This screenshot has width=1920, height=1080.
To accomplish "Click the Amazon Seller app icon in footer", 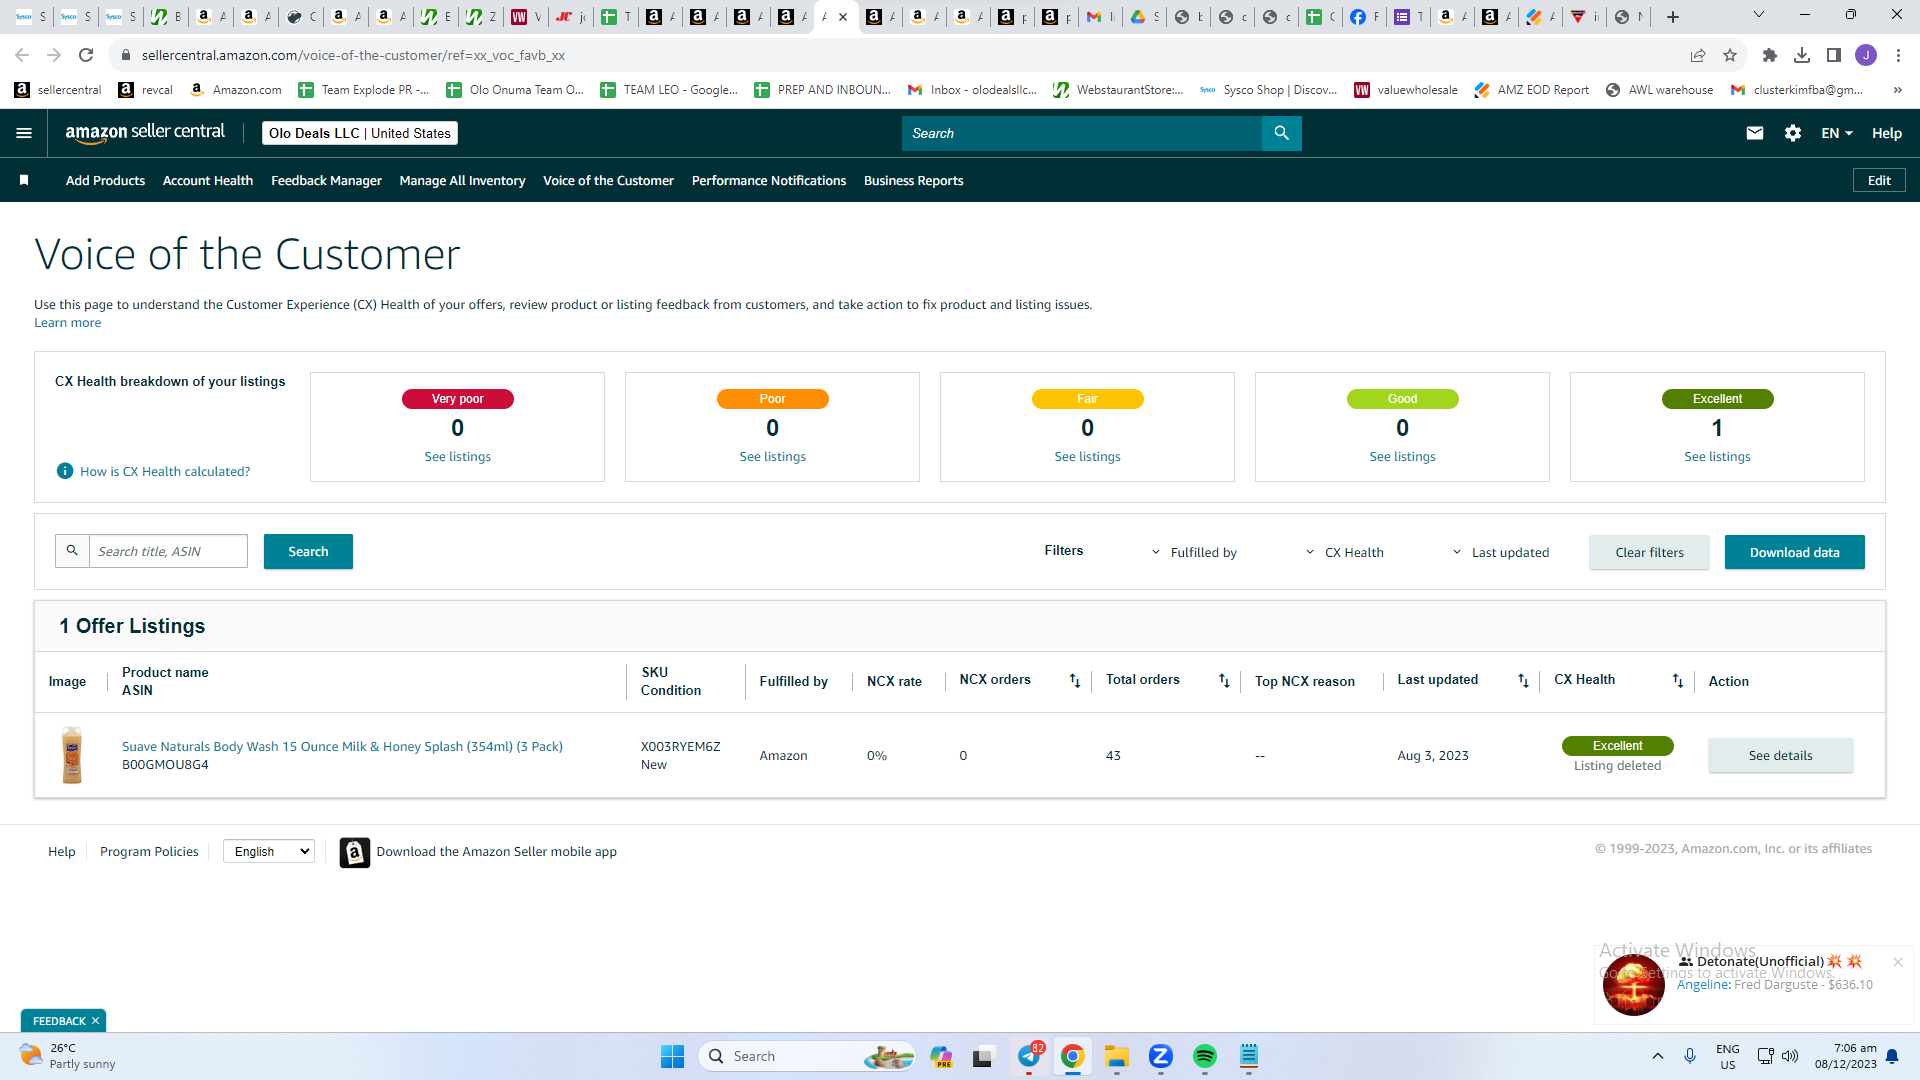I will 355,852.
